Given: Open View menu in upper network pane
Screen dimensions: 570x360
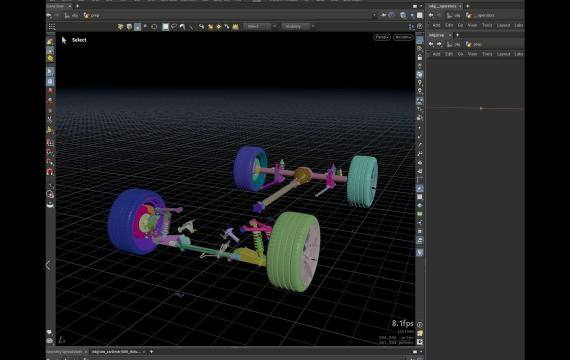Looking at the screenshot, I should (472, 25).
